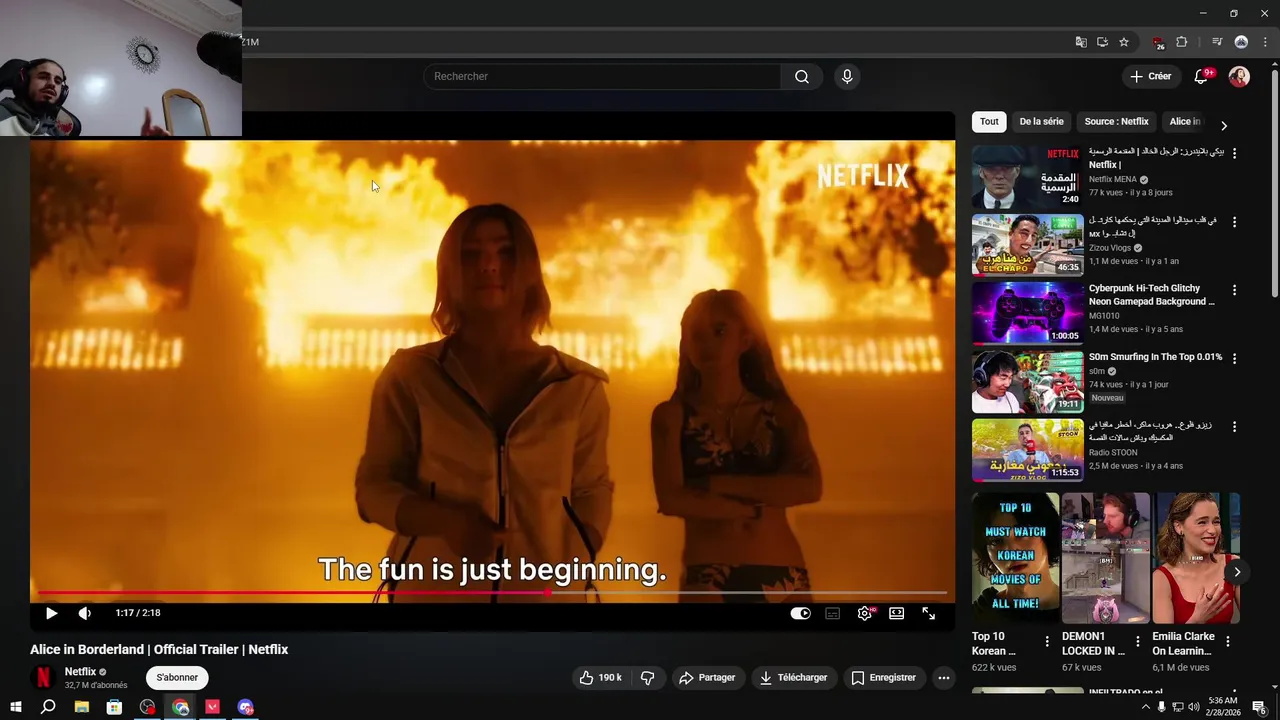Show more filter chips with arrow
The width and height of the screenshot is (1280, 720).
1224,125
